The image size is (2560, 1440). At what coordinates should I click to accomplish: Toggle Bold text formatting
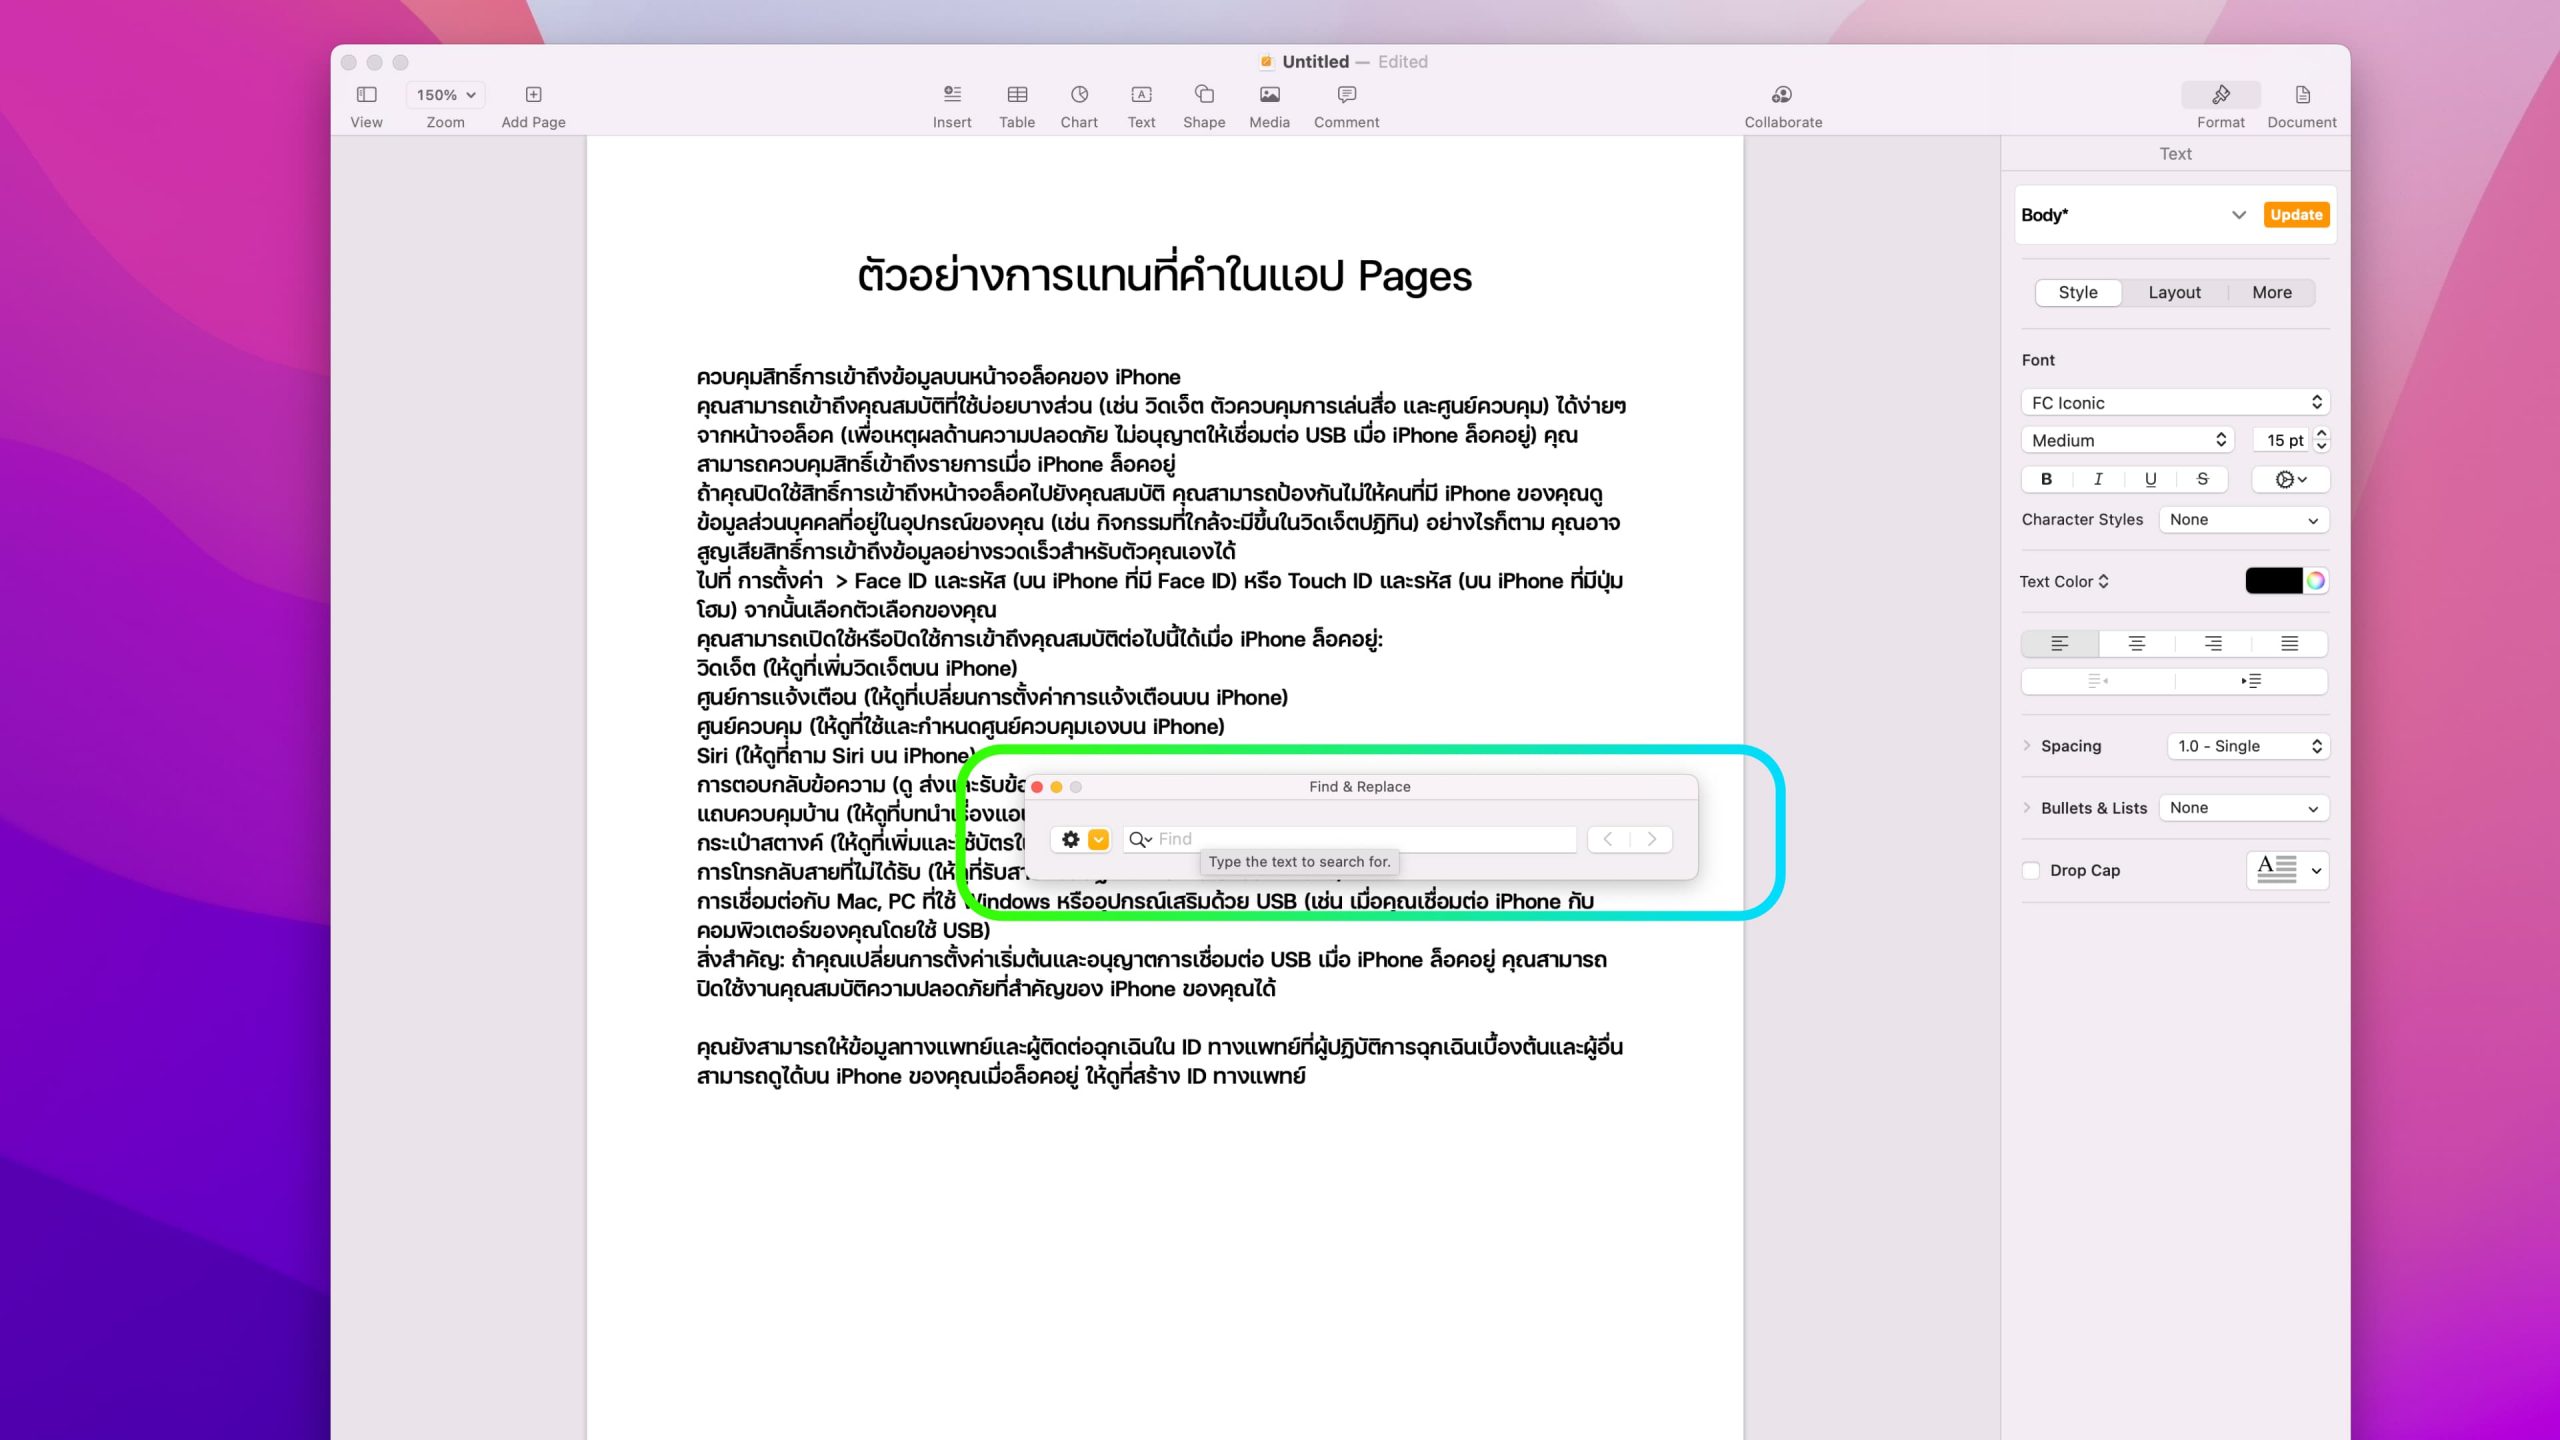[x=2046, y=479]
